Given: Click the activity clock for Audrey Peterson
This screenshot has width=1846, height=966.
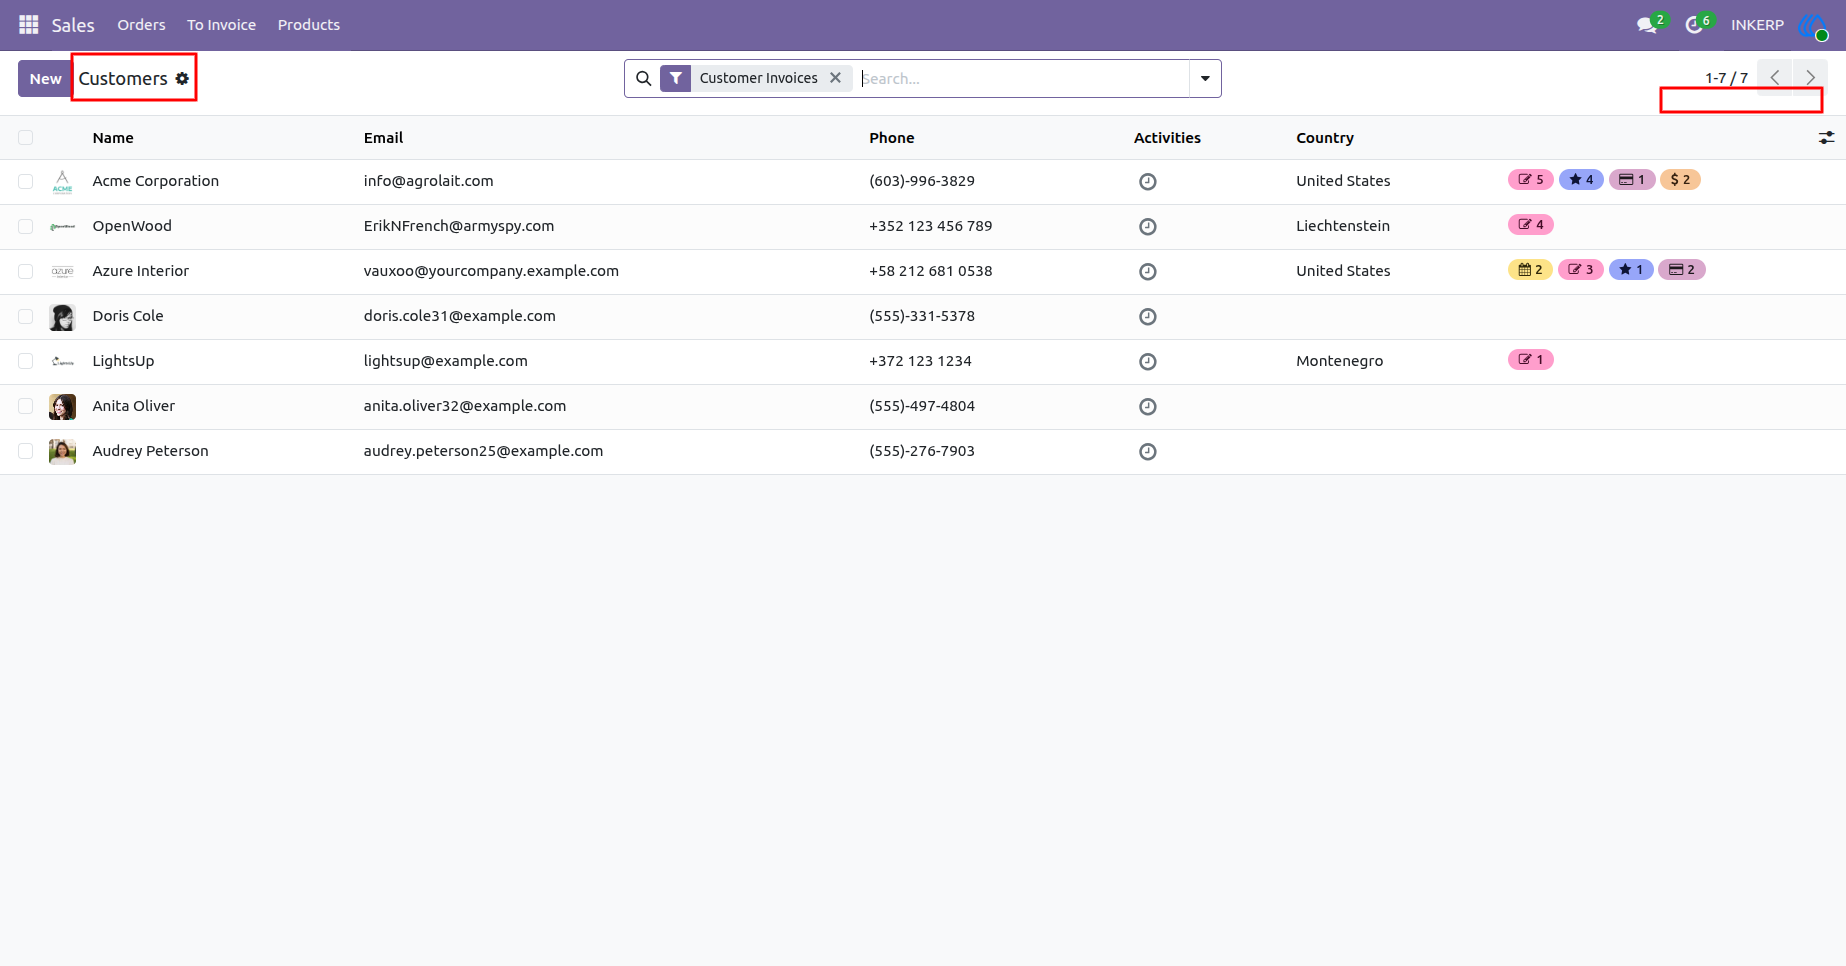Looking at the screenshot, I should pyautogui.click(x=1148, y=451).
